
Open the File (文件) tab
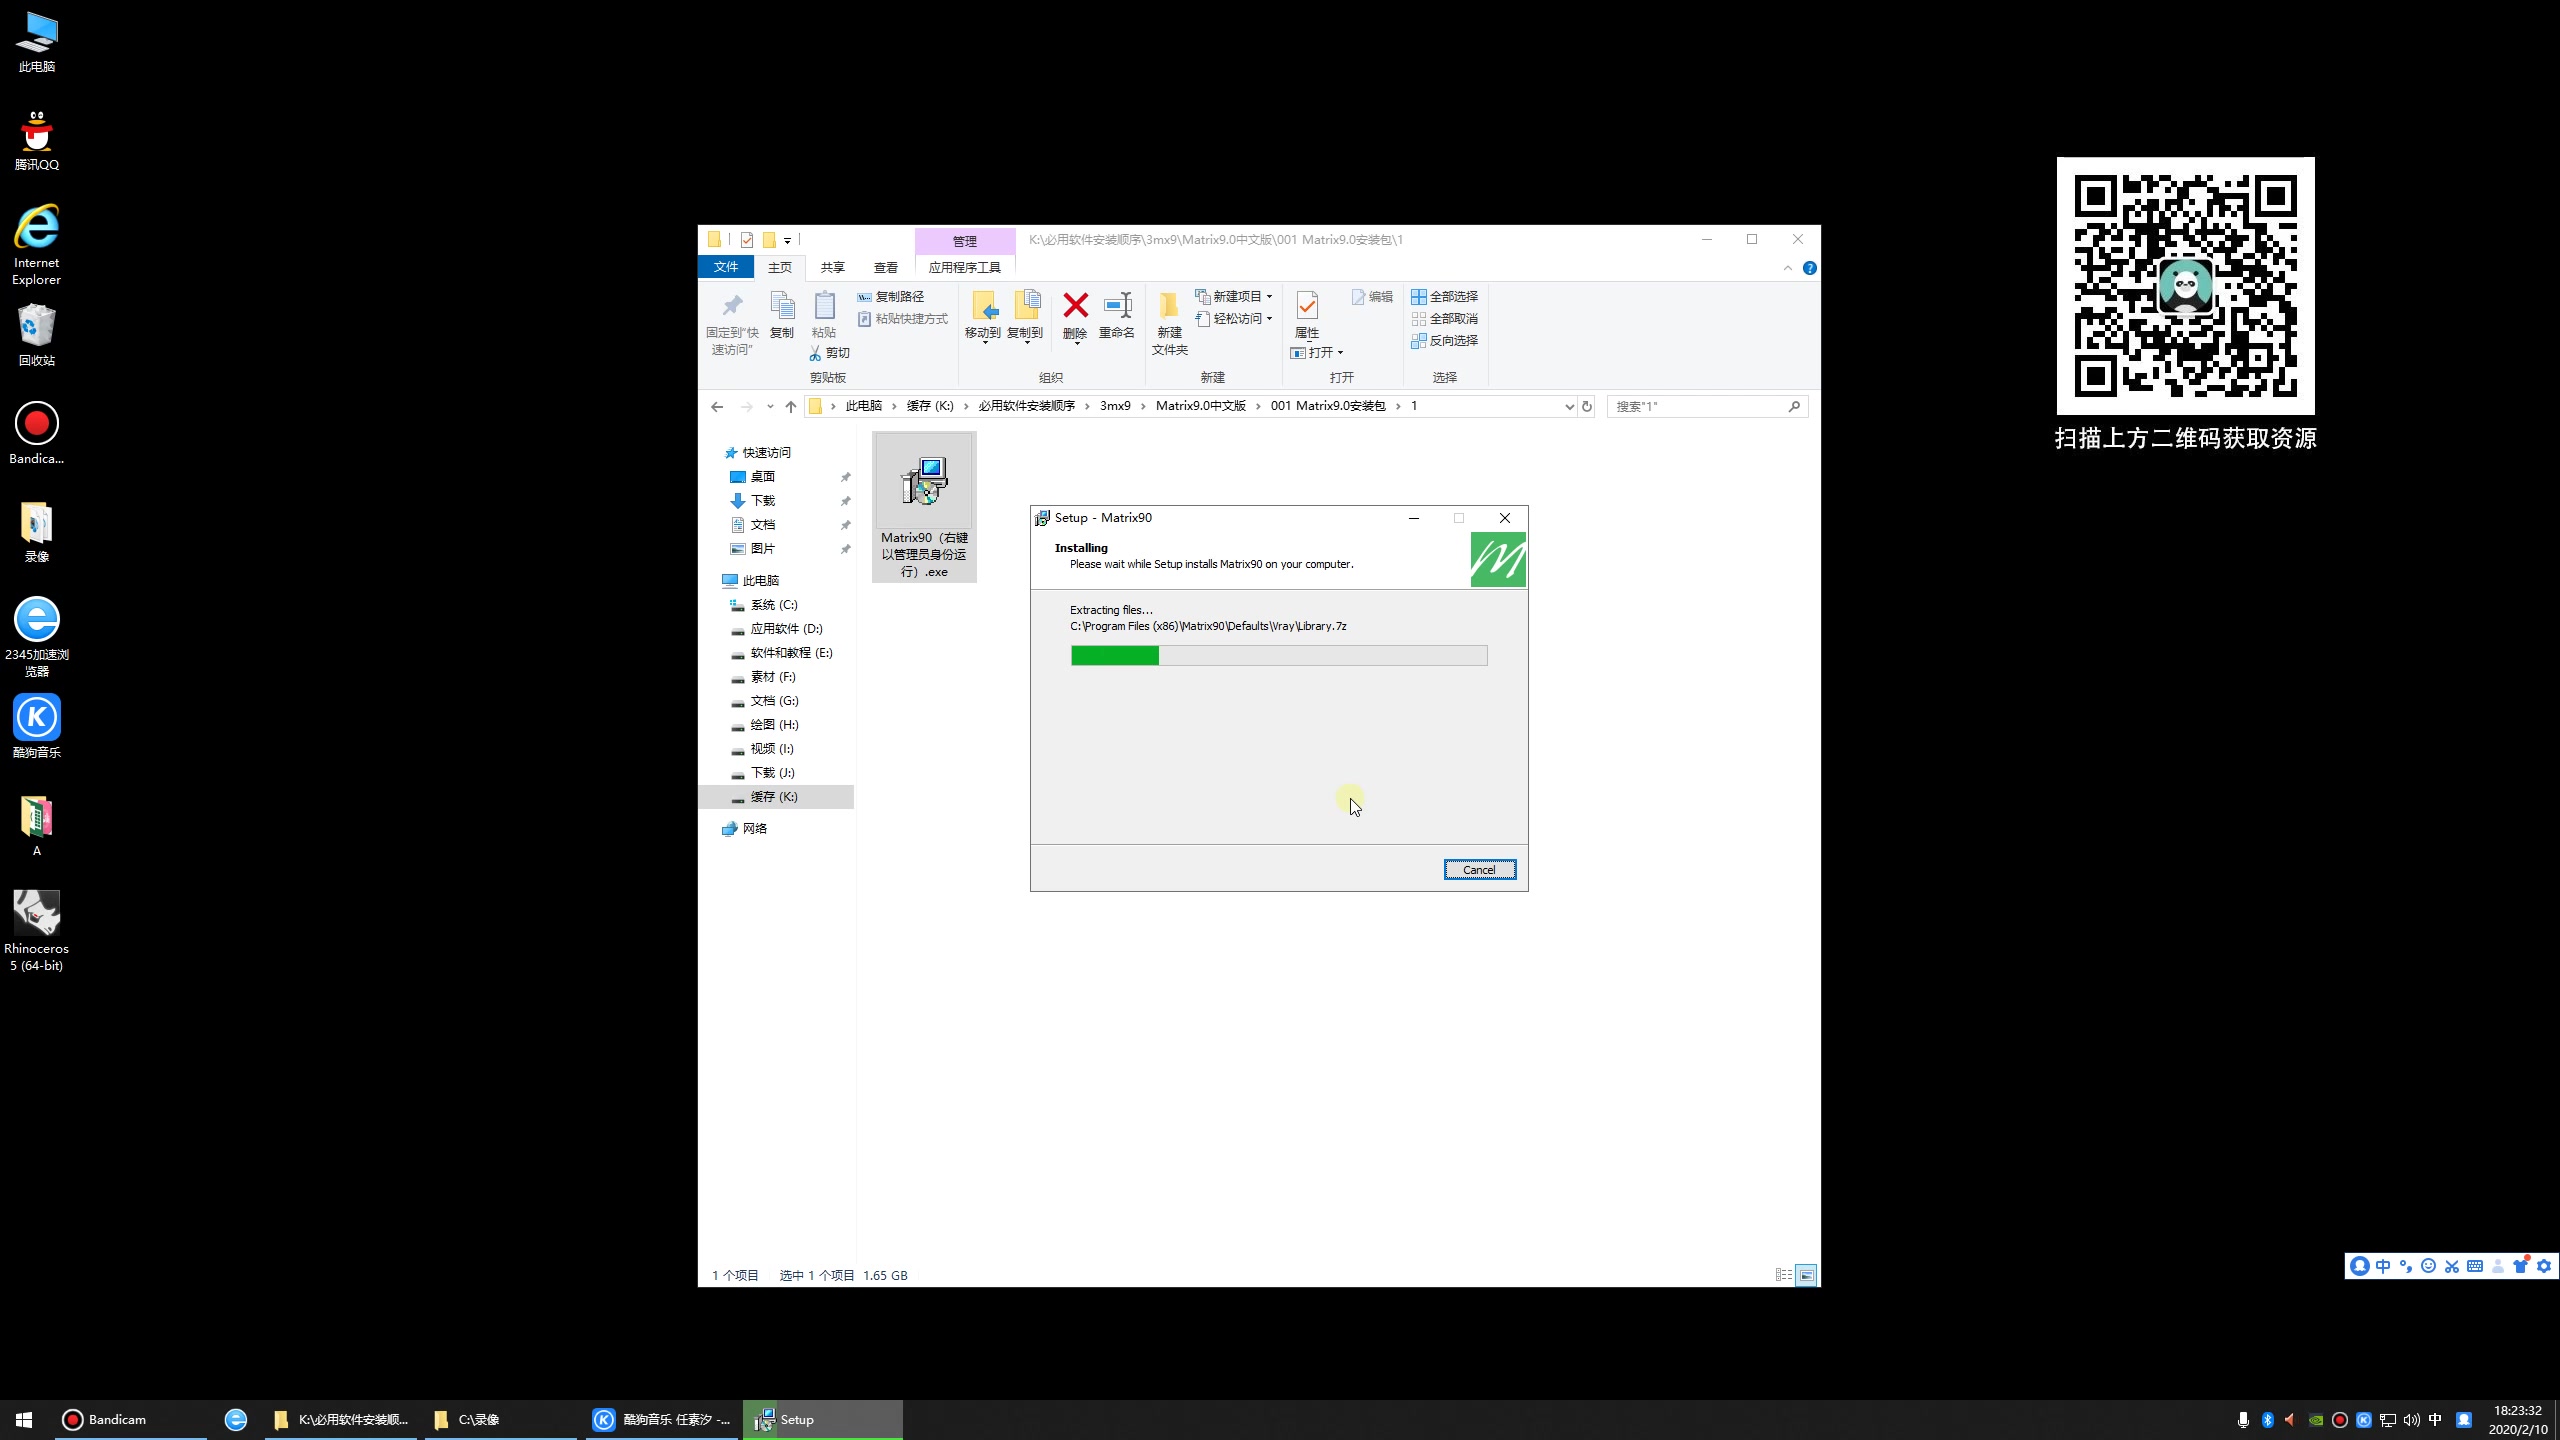pyautogui.click(x=726, y=267)
